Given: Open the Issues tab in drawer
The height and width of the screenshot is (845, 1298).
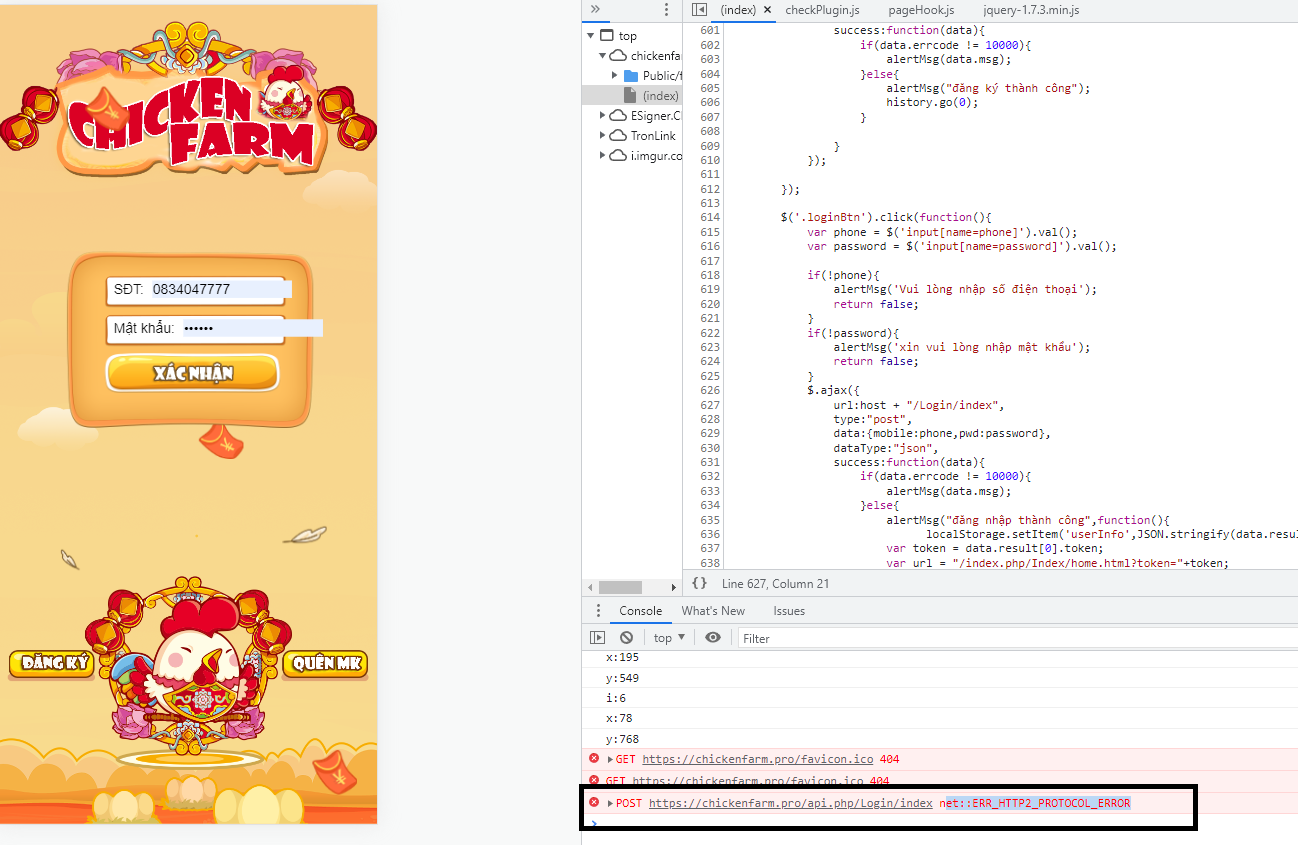Looking at the screenshot, I should 788,611.
